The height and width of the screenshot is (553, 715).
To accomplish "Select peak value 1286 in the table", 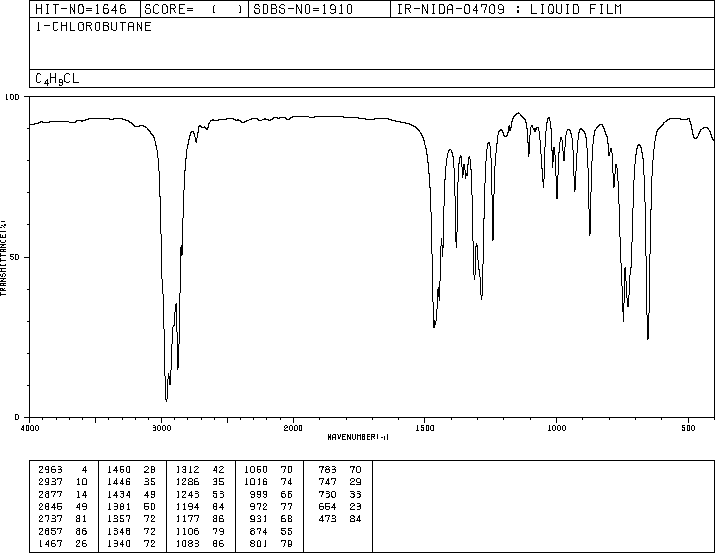I will tap(187, 482).
